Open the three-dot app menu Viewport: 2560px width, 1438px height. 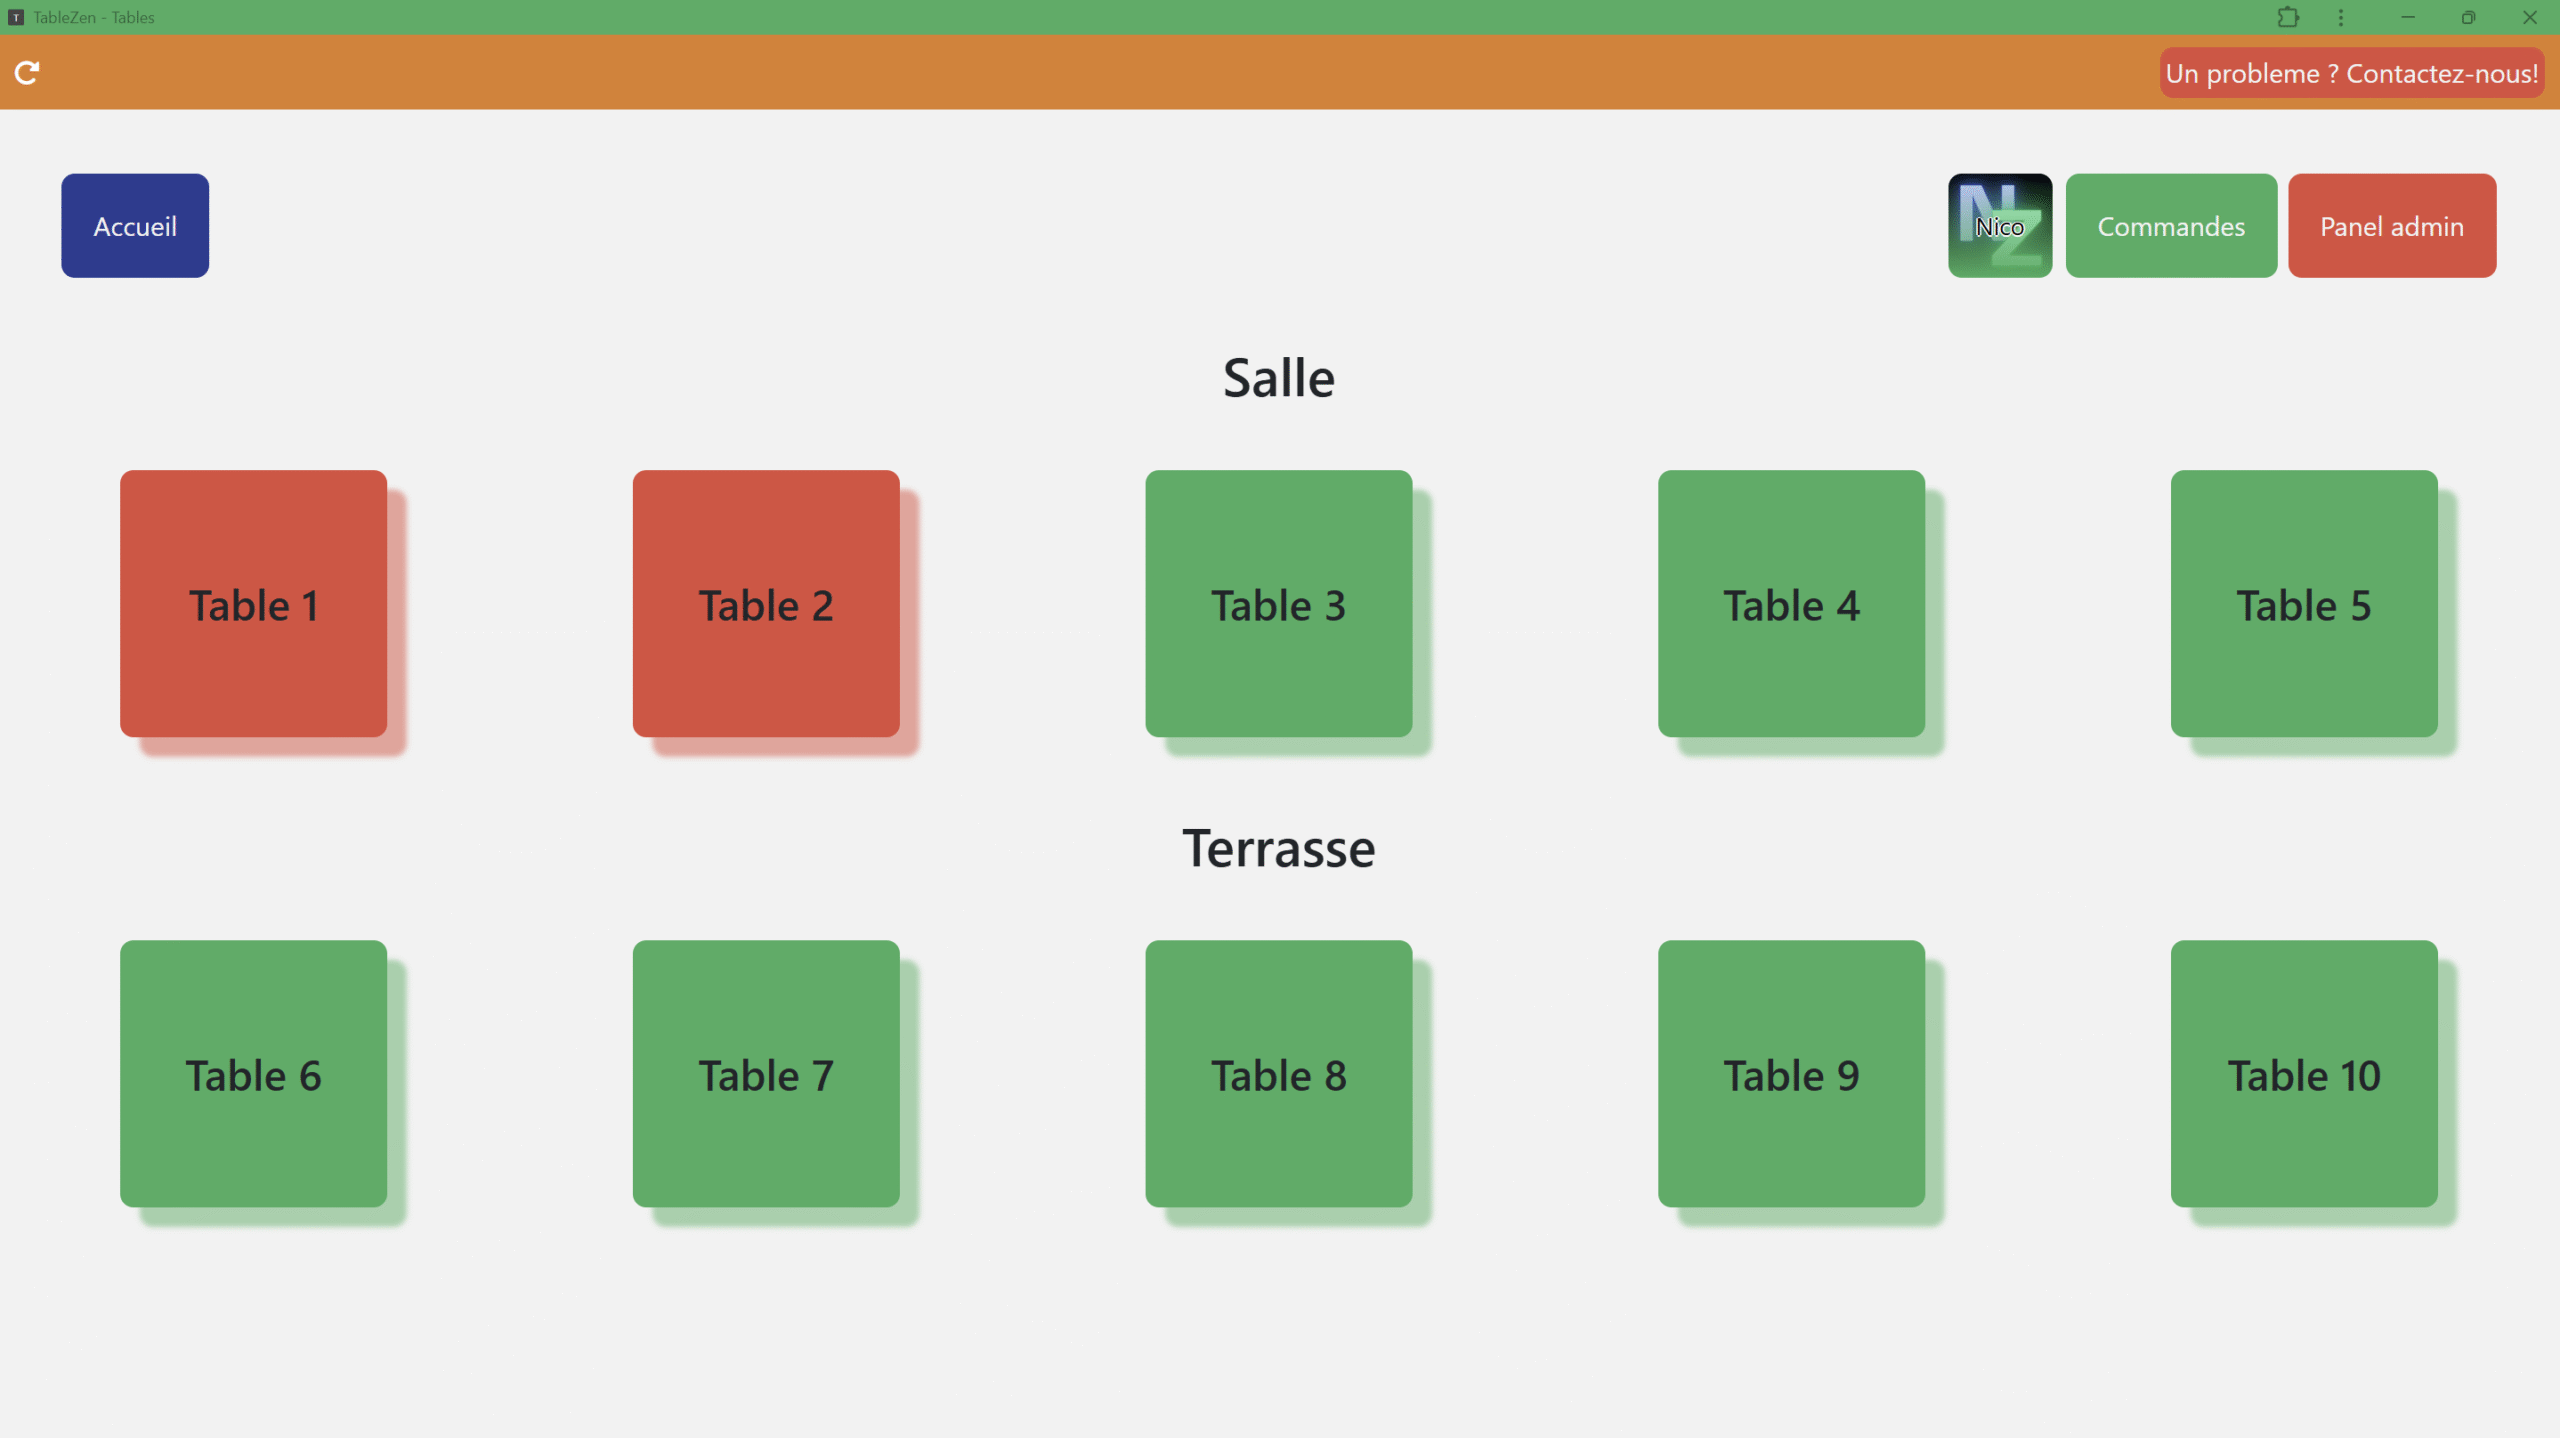pos(2341,17)
